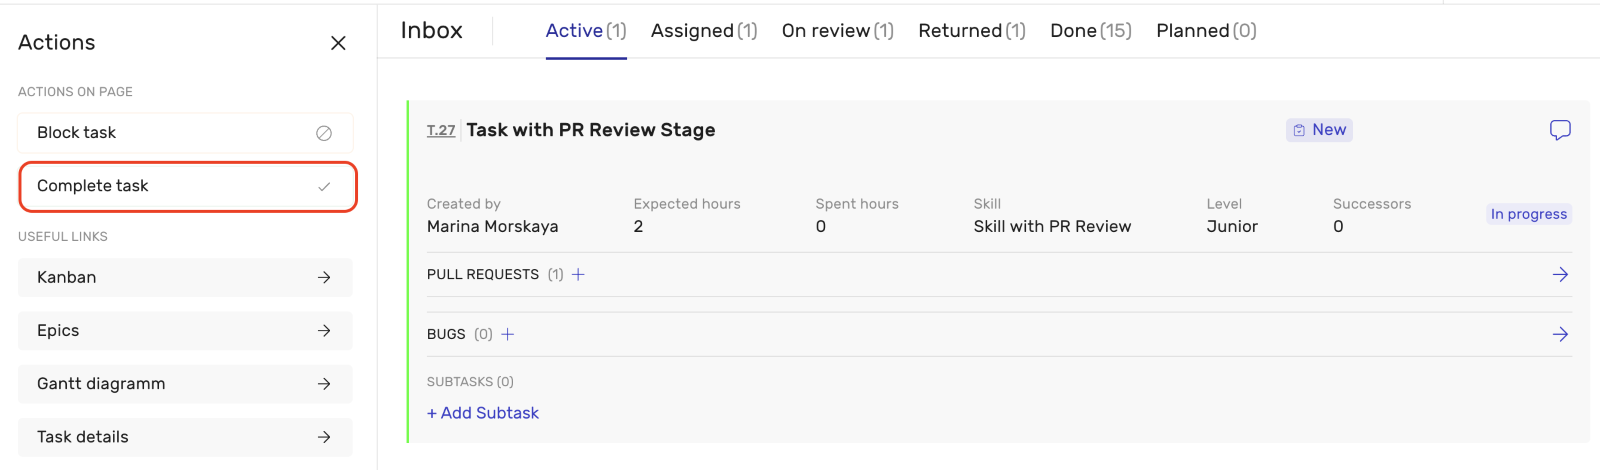Add a pull request with plus icon
The height and width of the screenshot is (470, 1600).
point(578,274)
